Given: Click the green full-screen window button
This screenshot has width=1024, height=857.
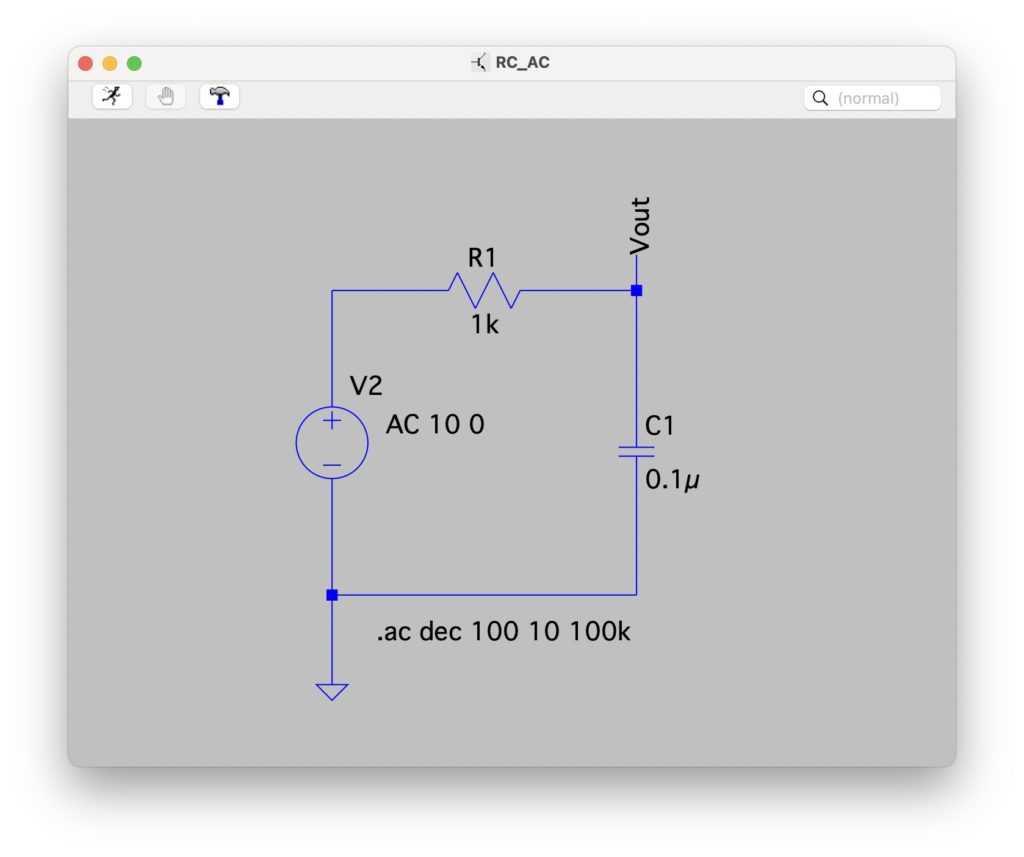Looking at the screenshot, I should click(x=134, y=63).
